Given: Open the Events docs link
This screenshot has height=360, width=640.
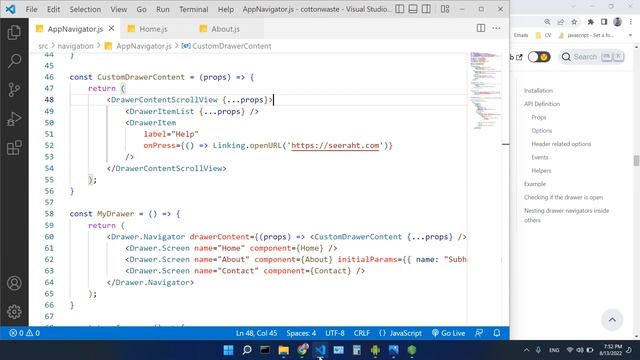Looking at the screenshot, I should (540, 157).
